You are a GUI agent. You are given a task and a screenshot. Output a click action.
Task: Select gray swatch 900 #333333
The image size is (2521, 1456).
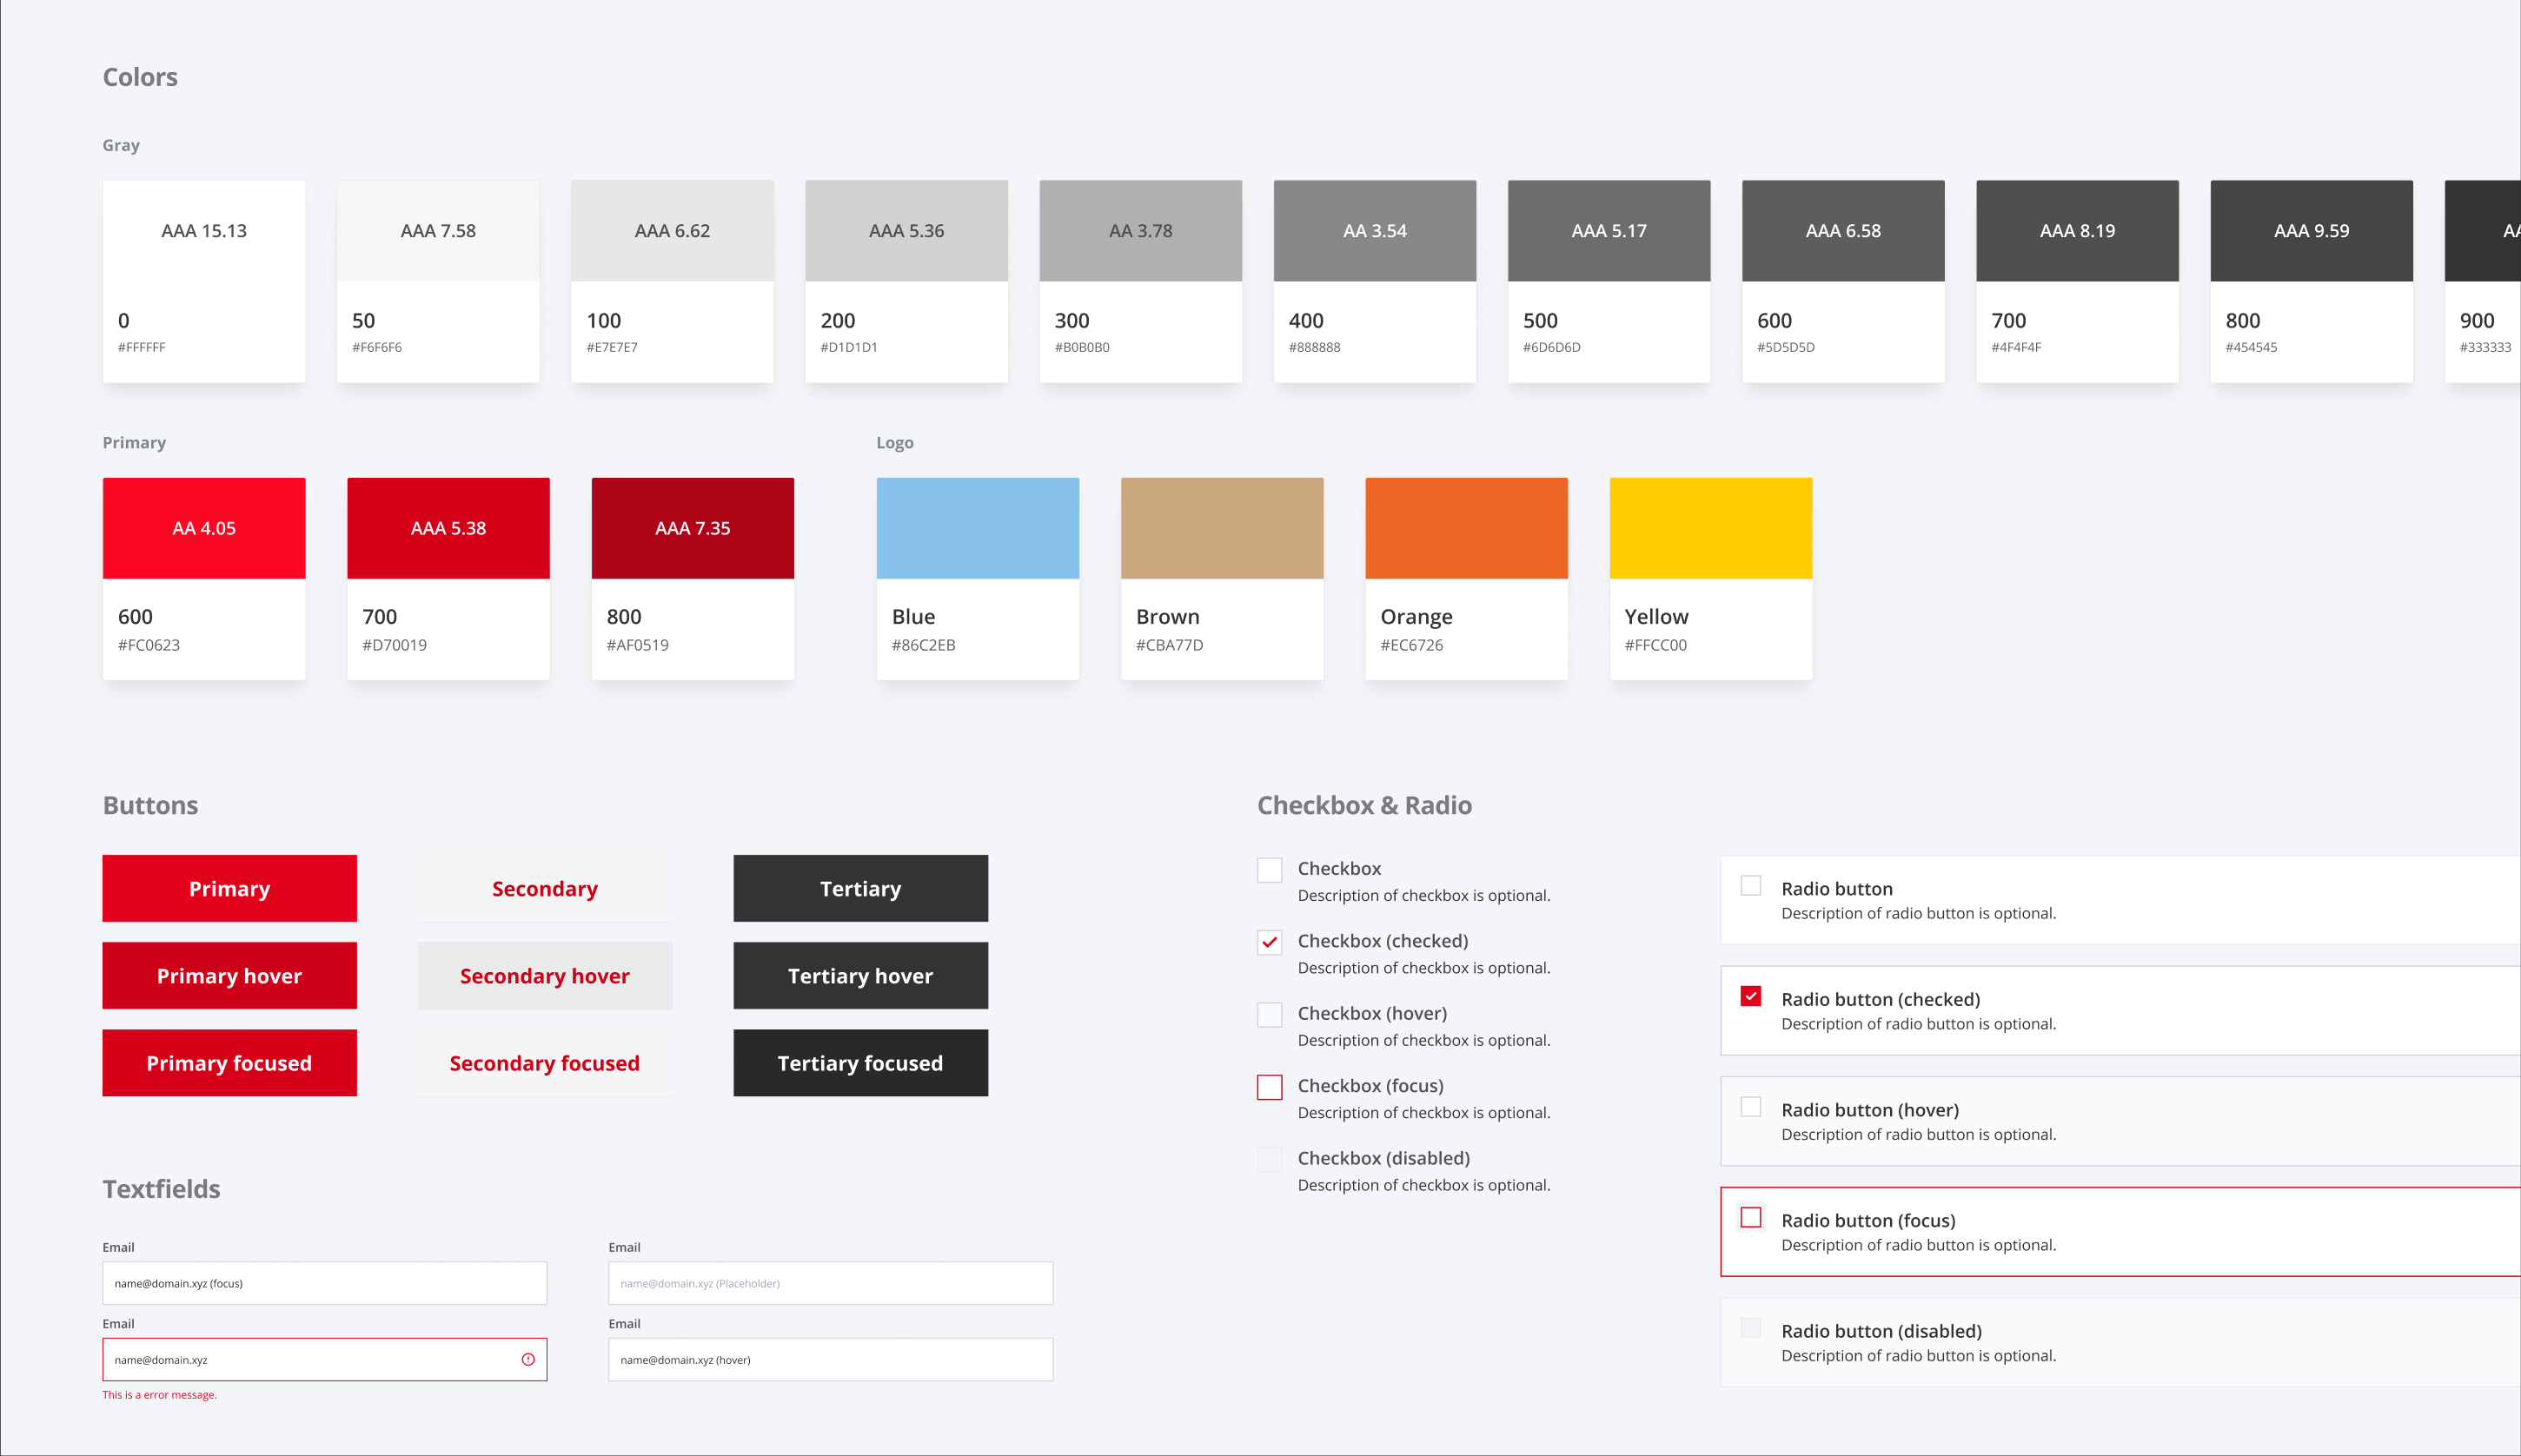coord(2483,281)
